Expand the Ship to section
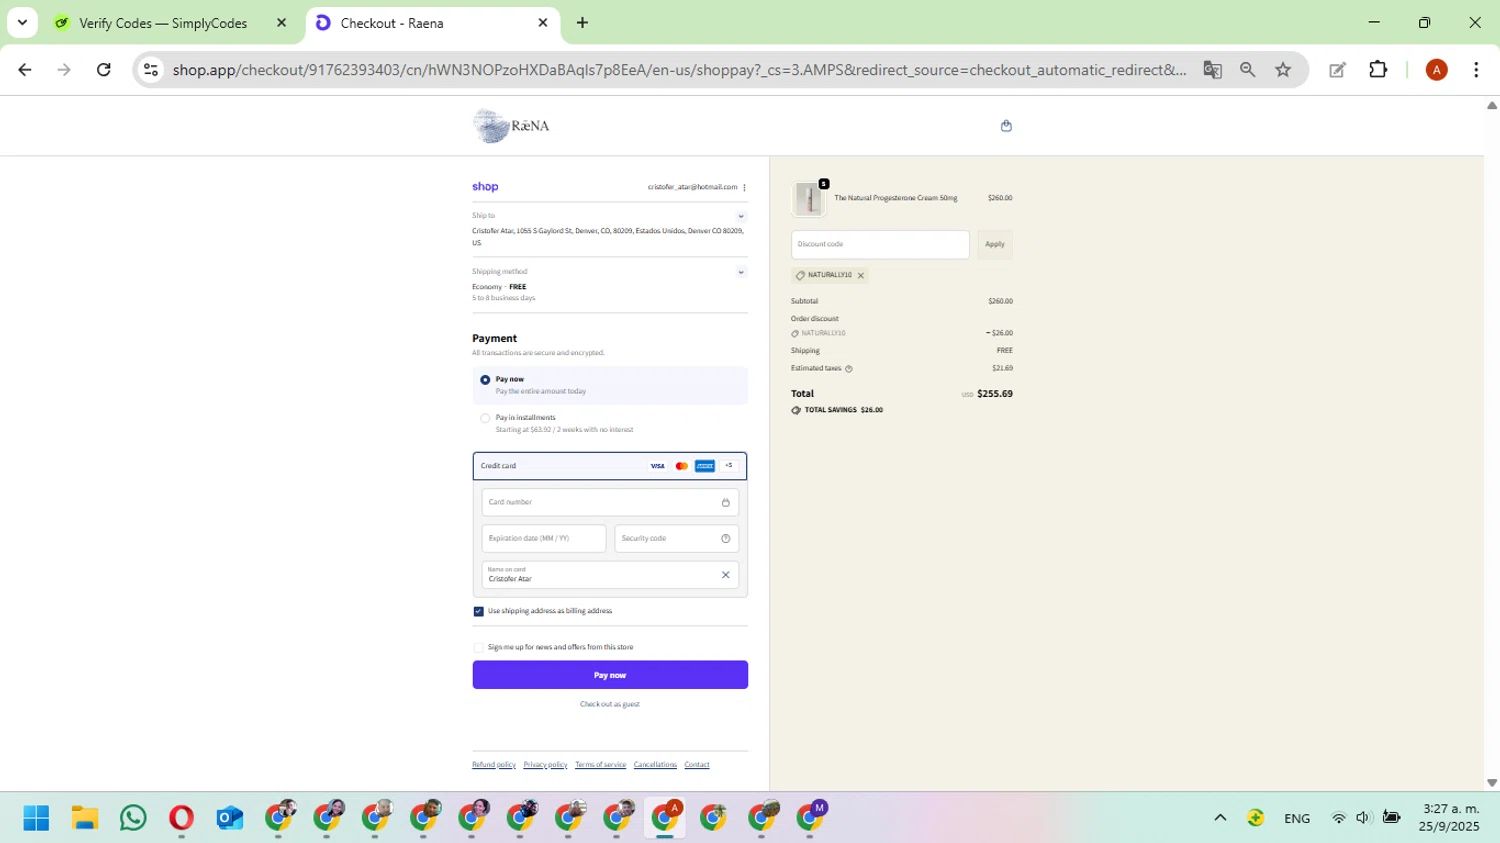The width and height of the screenshot is (1500, 843). [741, 216]
